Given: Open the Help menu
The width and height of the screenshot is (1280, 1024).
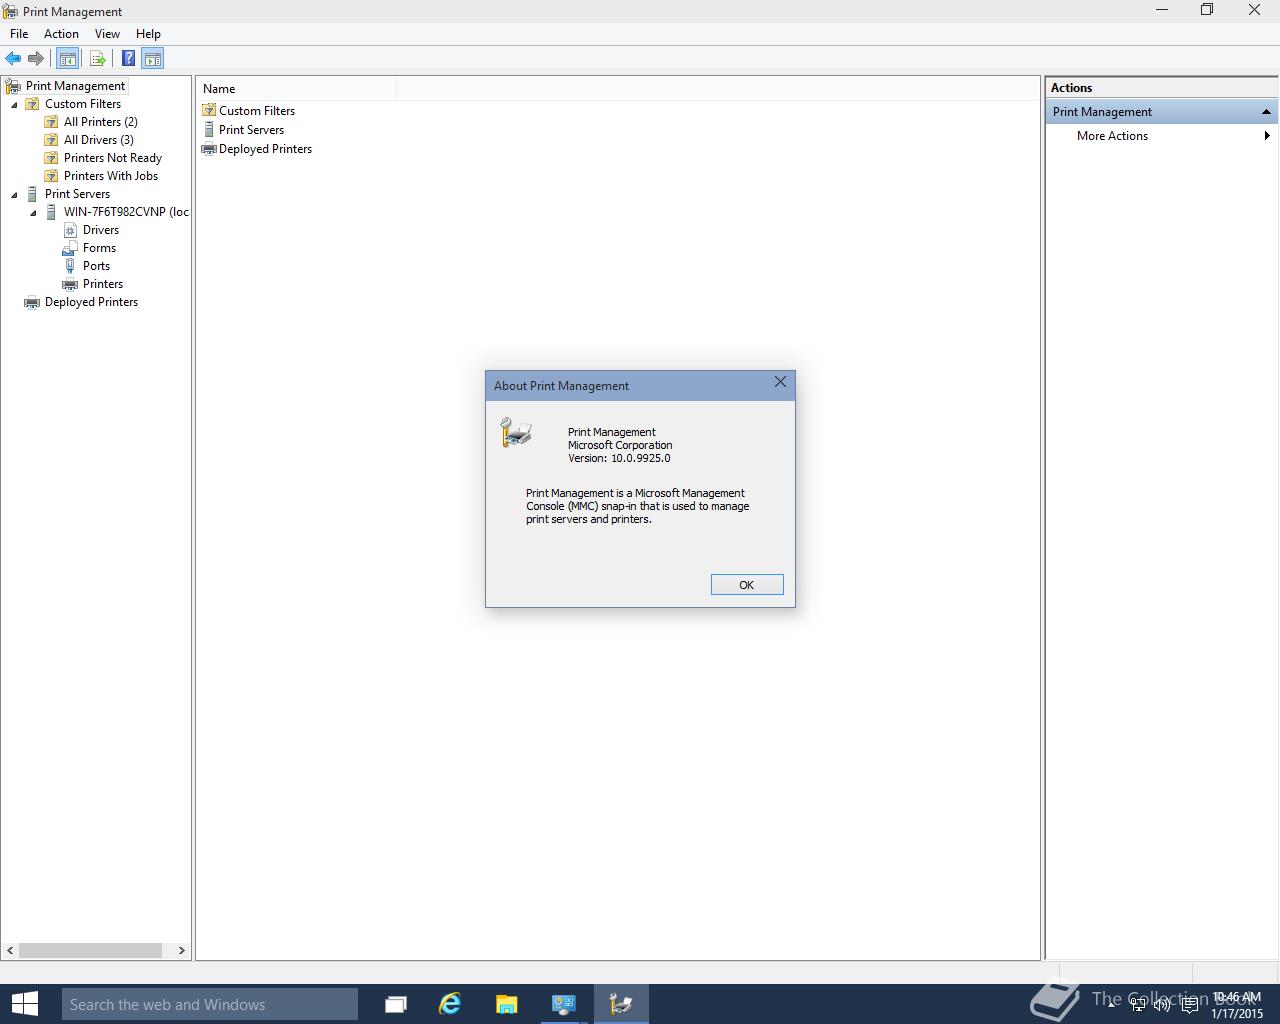Looking at the screenshot, I should 148,34.
